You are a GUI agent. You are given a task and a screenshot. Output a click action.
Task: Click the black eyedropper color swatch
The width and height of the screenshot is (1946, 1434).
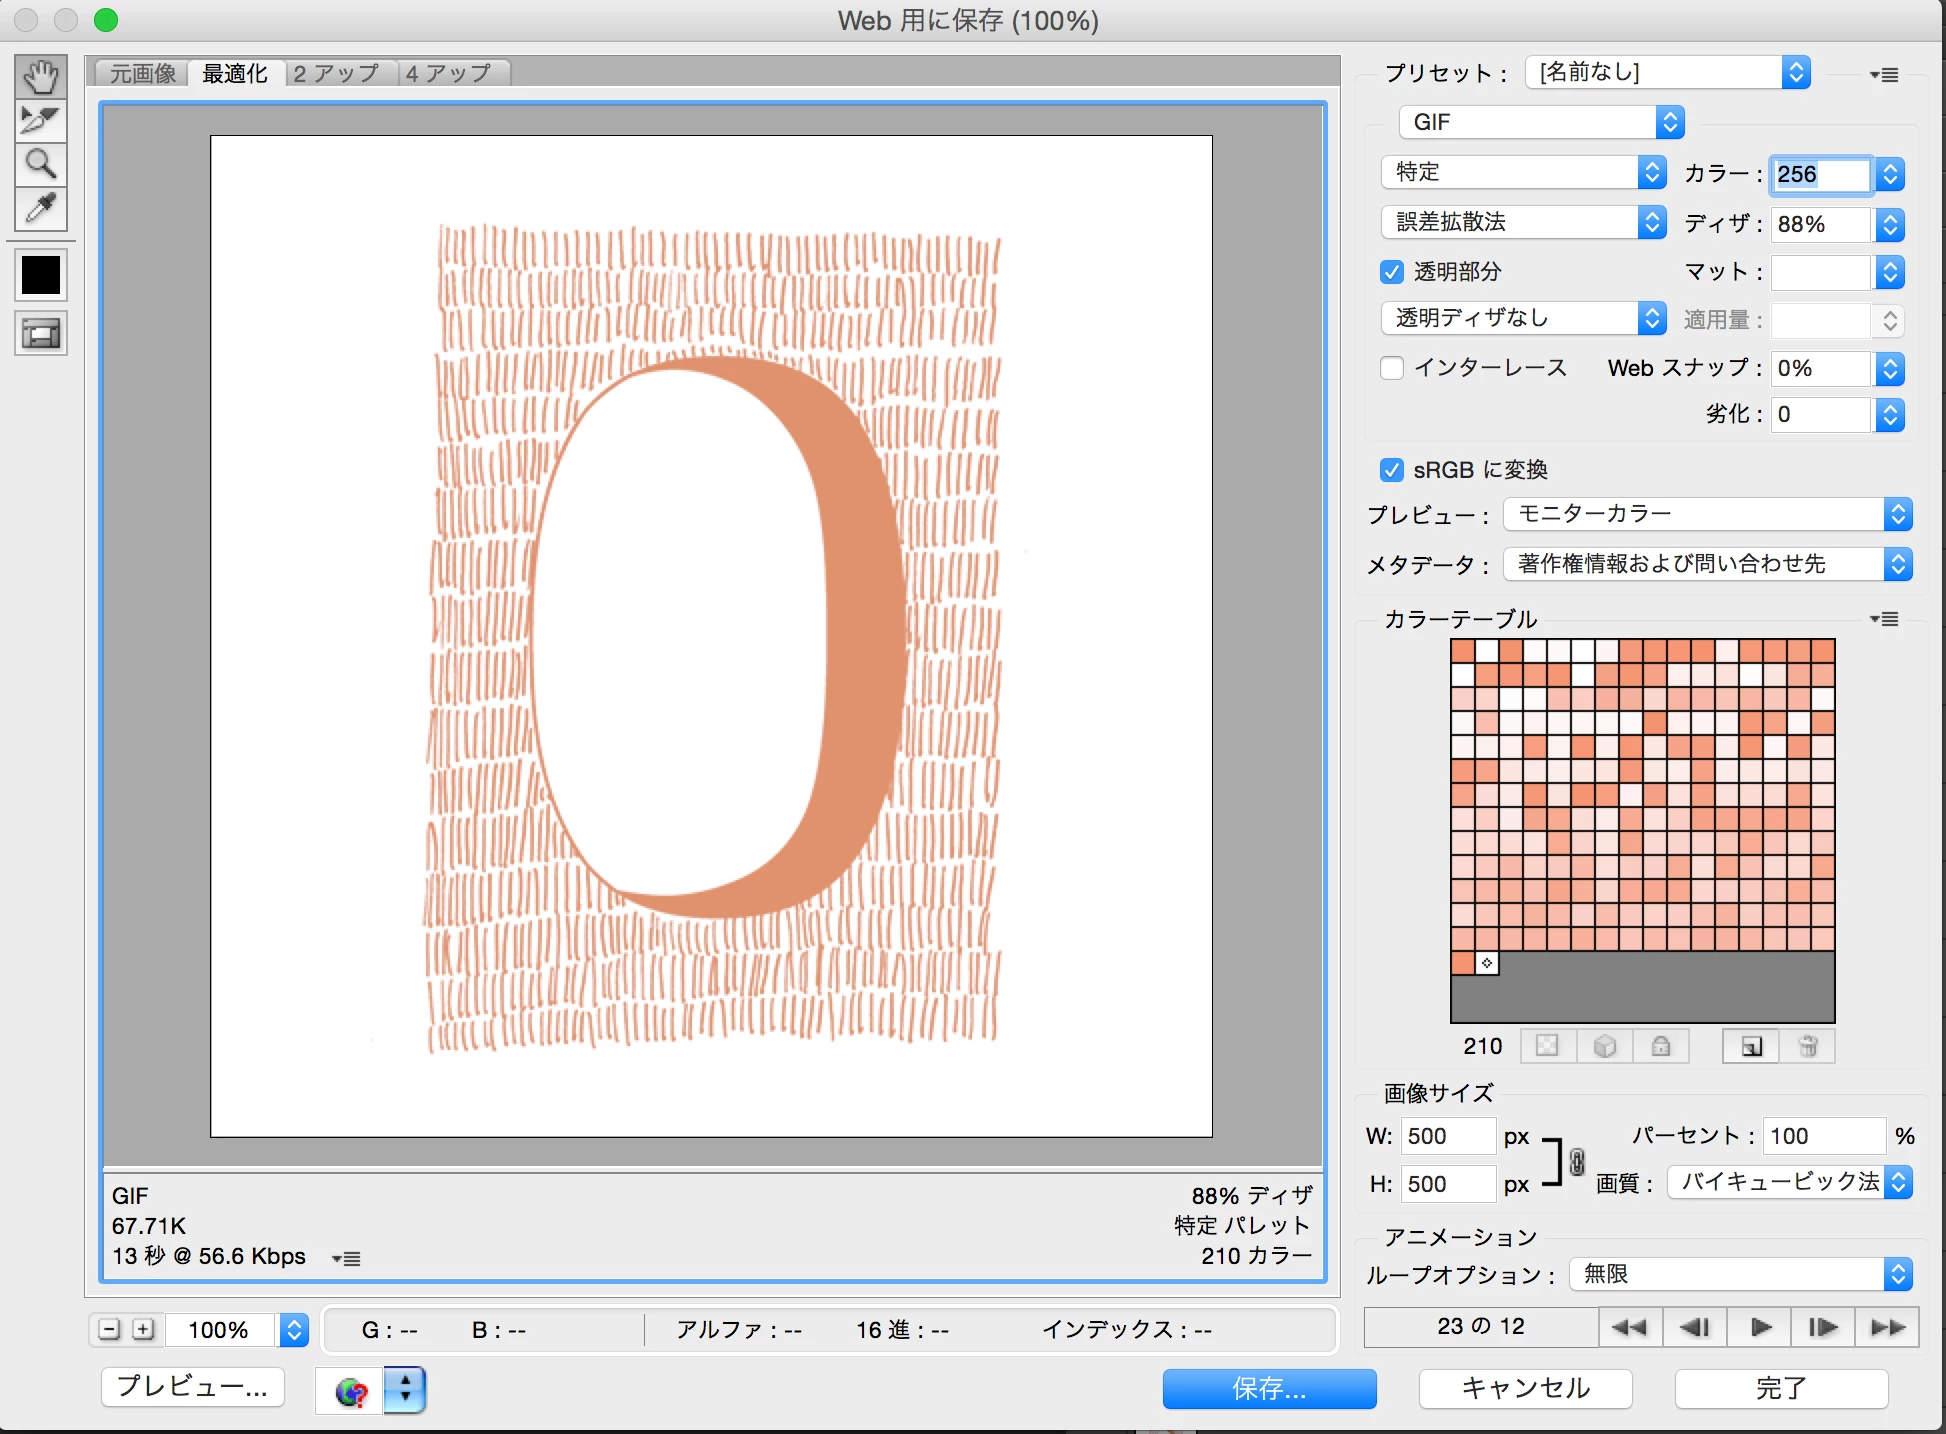[x=41, y=275]
